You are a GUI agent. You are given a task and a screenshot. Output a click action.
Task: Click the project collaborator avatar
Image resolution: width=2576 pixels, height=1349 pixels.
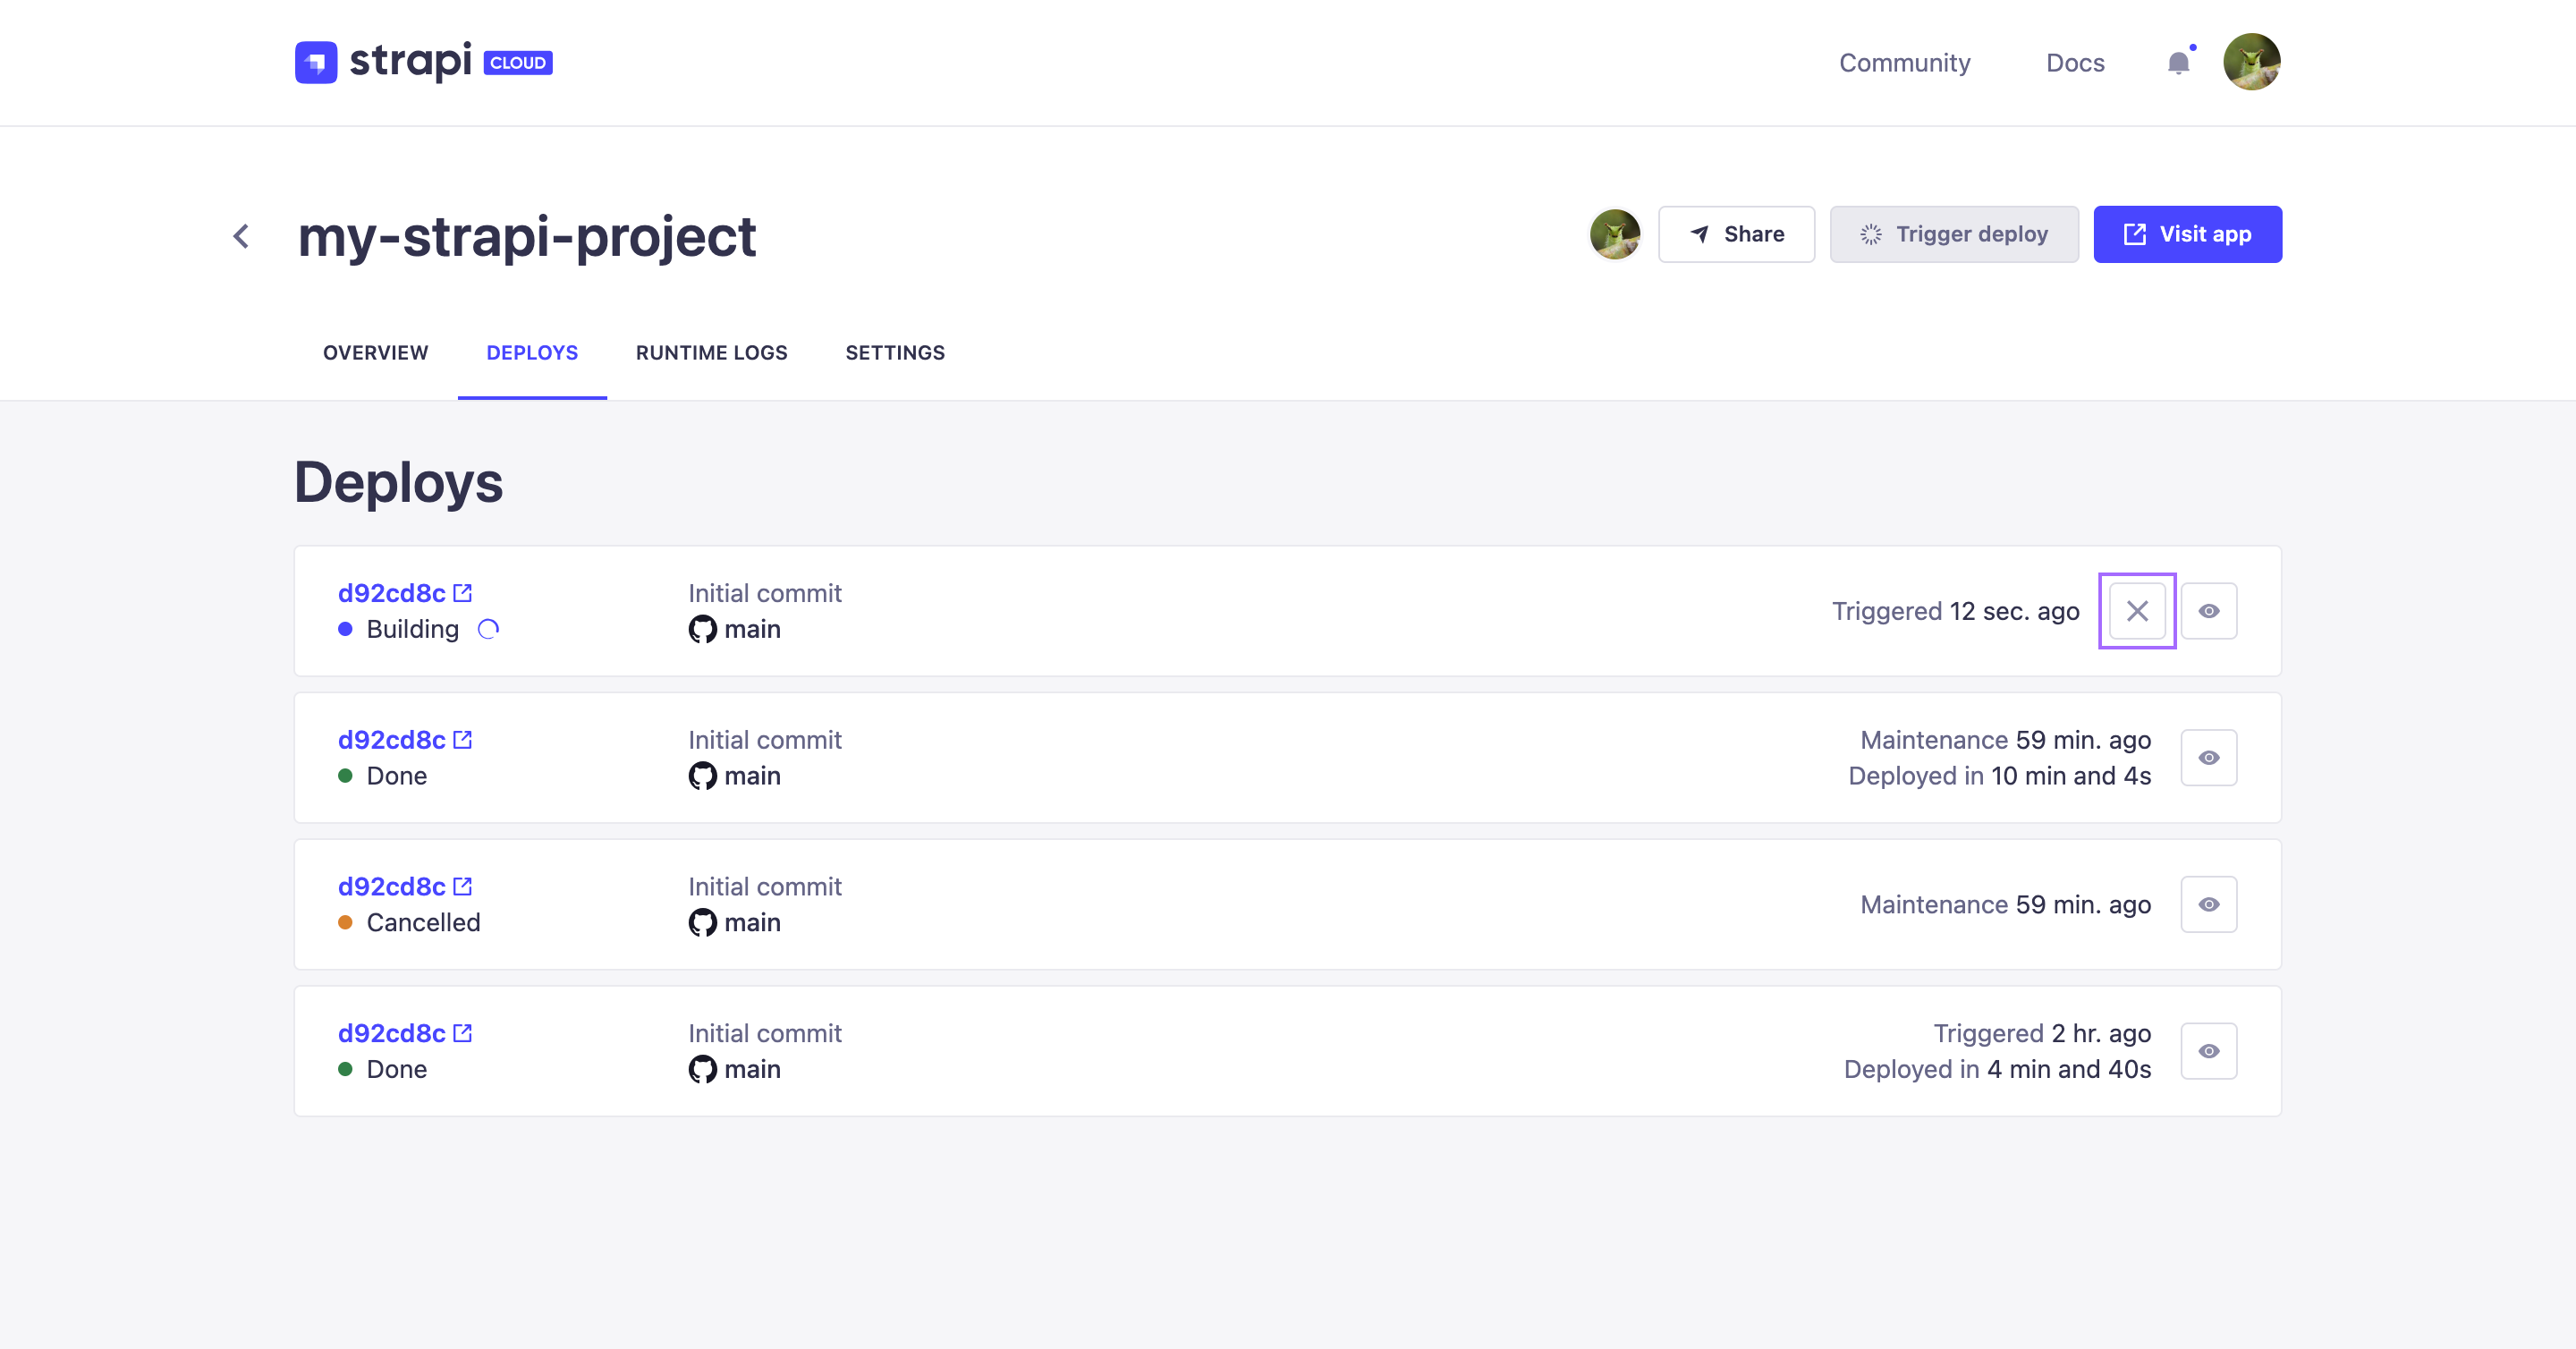point(1615,233)
